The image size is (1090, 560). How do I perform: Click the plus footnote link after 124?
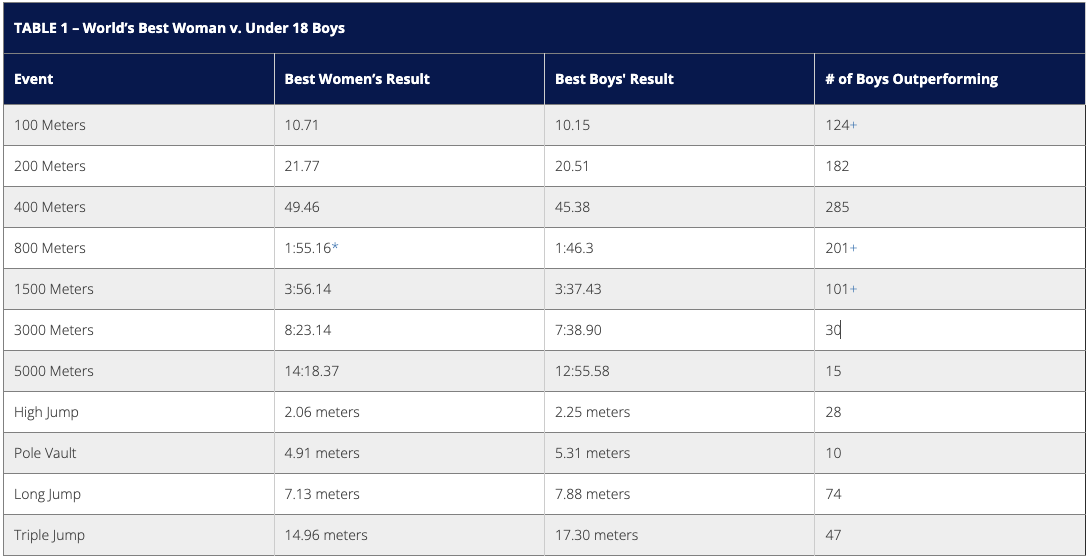[854, 126]
